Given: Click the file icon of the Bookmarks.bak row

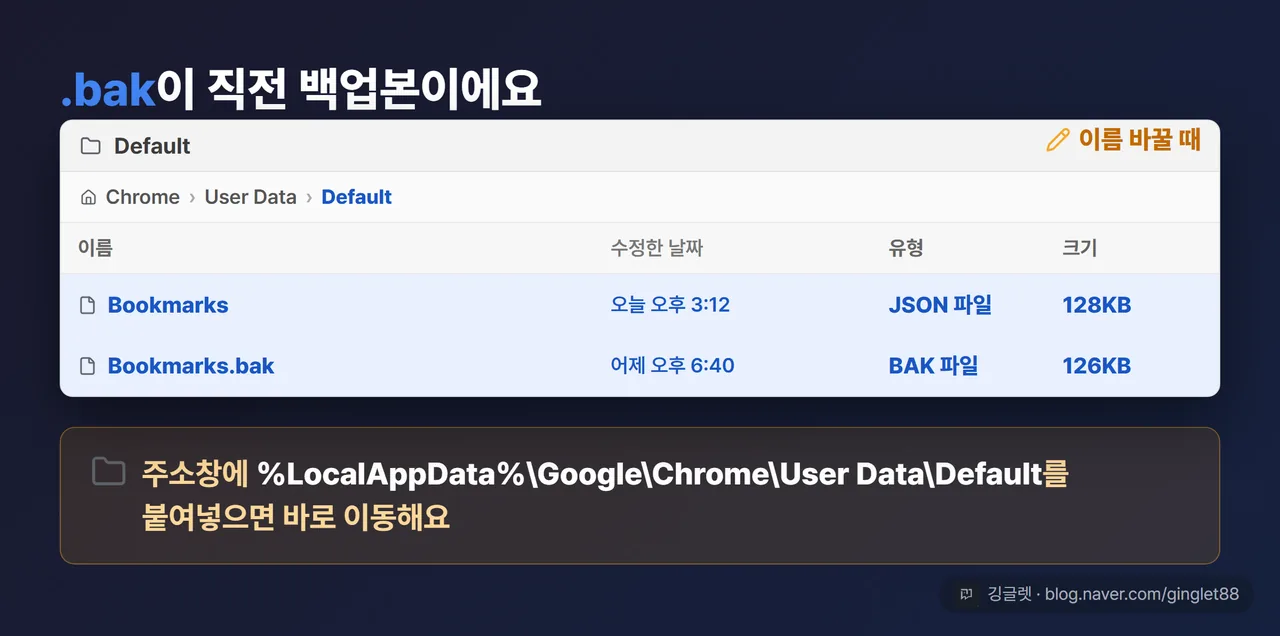Looking at the screenshot, I should tap(88, 366).
